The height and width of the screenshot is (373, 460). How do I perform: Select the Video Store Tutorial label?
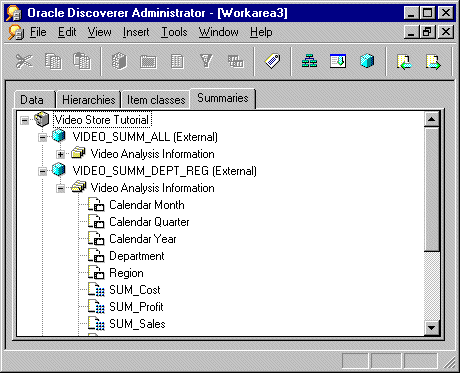point(102,120)
